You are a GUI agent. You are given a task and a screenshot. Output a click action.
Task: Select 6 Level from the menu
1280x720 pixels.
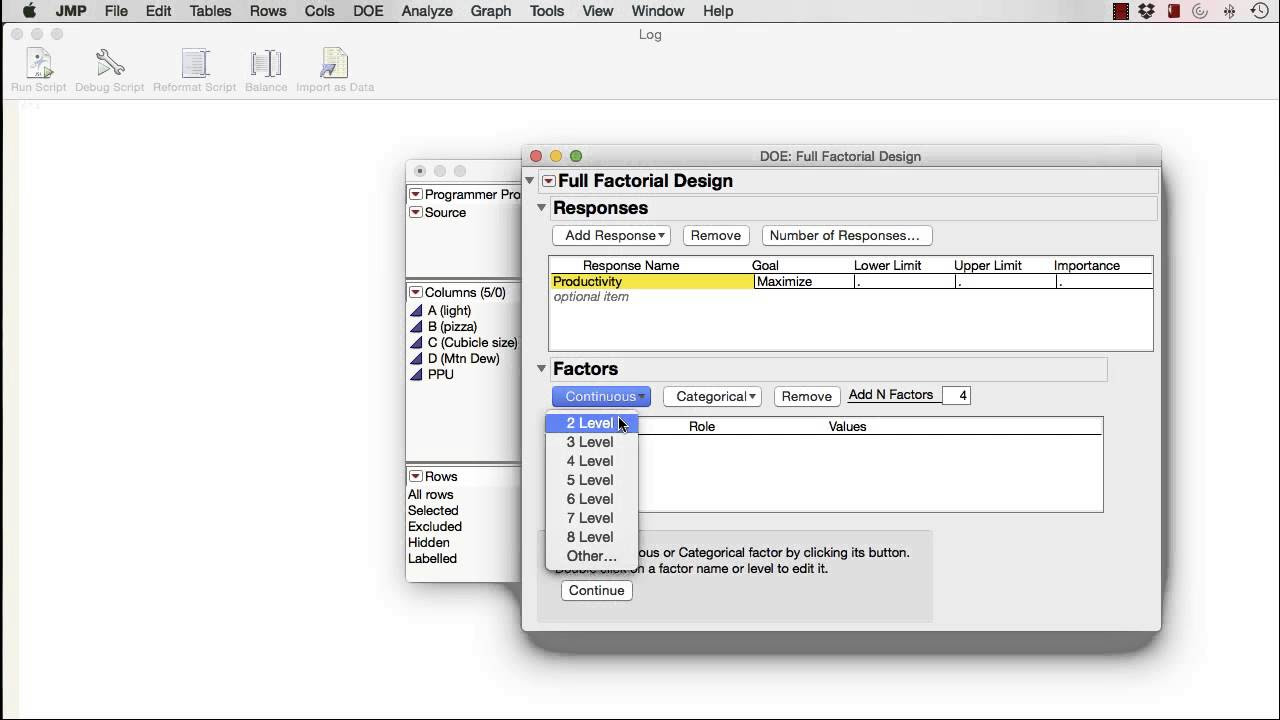coord(591,499)
